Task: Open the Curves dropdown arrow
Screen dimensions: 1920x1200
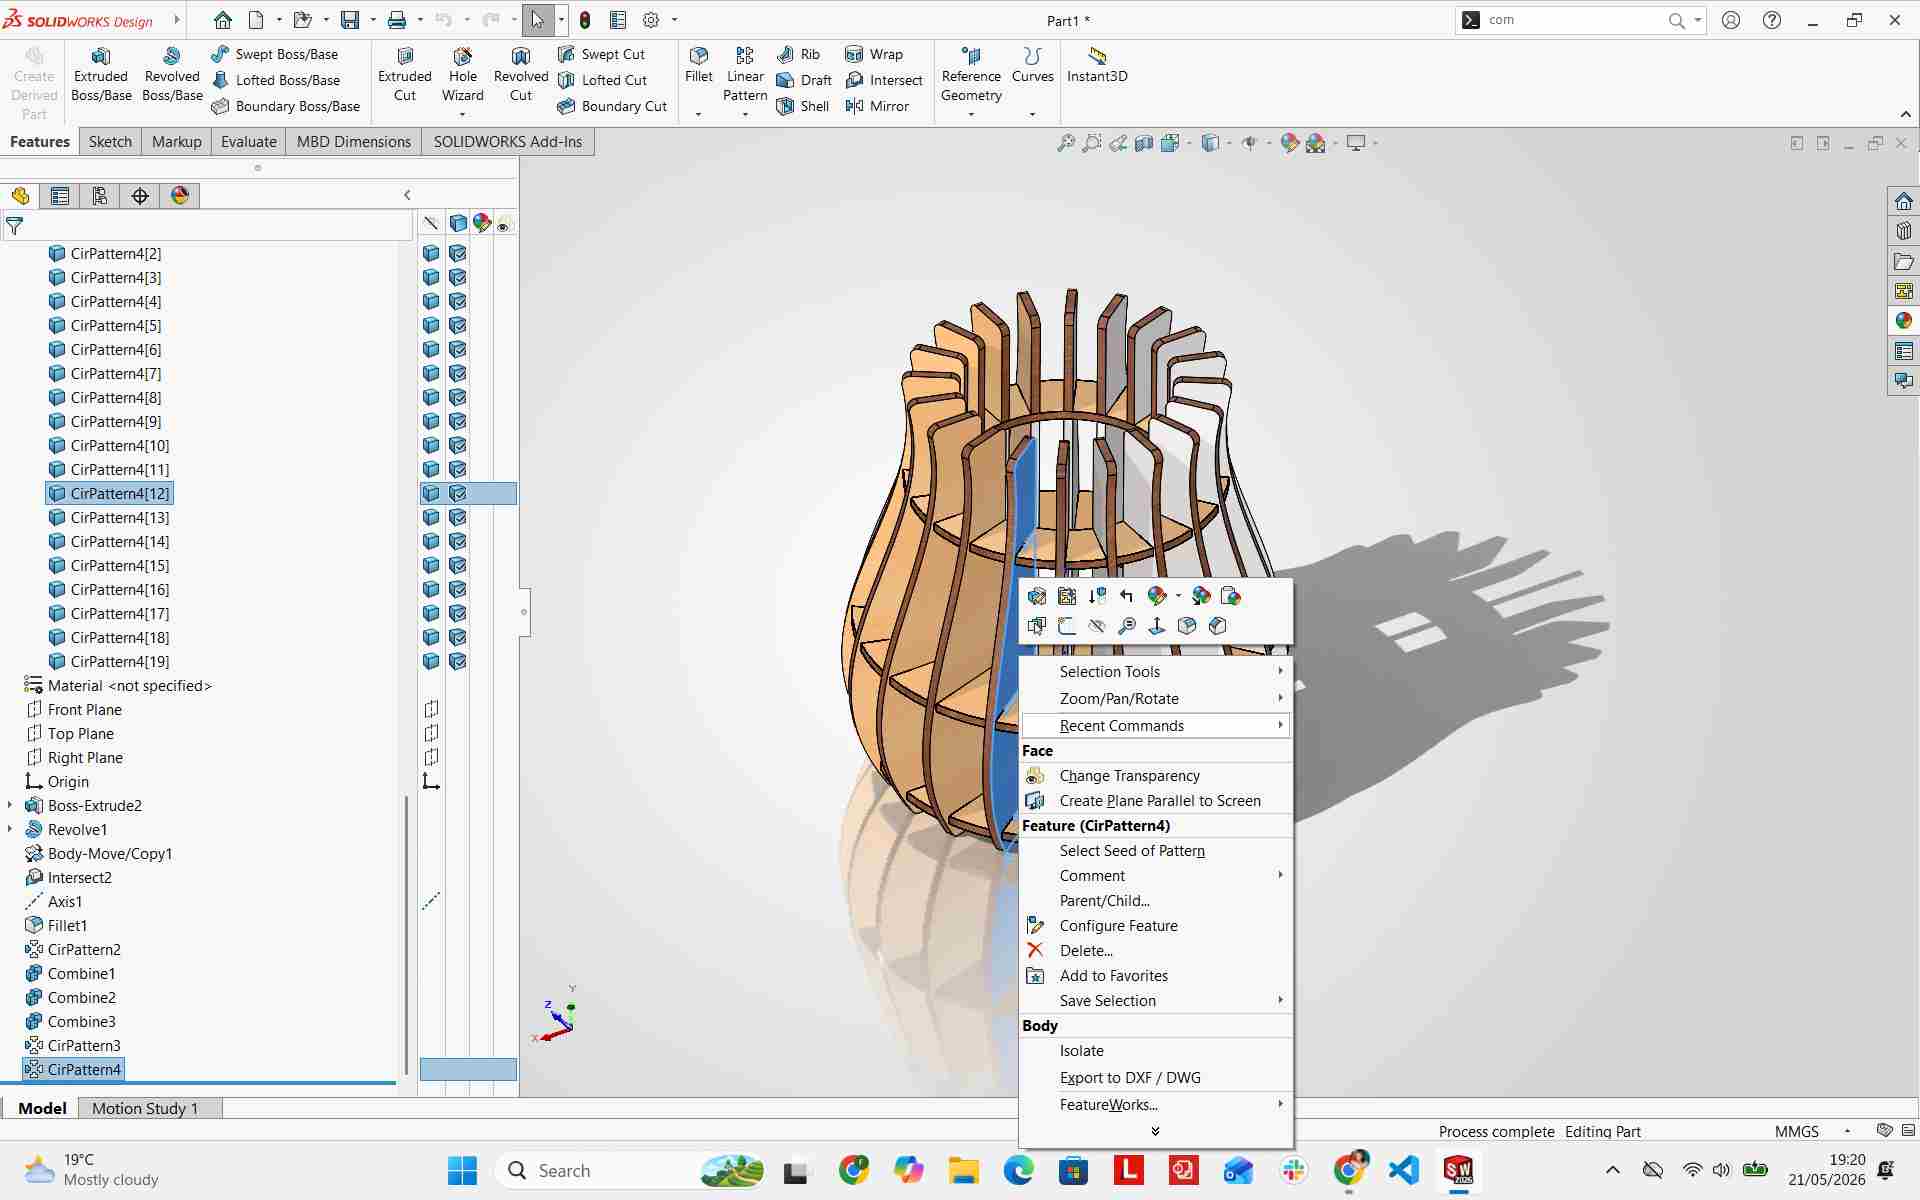Action: (x=1032, y=115)
